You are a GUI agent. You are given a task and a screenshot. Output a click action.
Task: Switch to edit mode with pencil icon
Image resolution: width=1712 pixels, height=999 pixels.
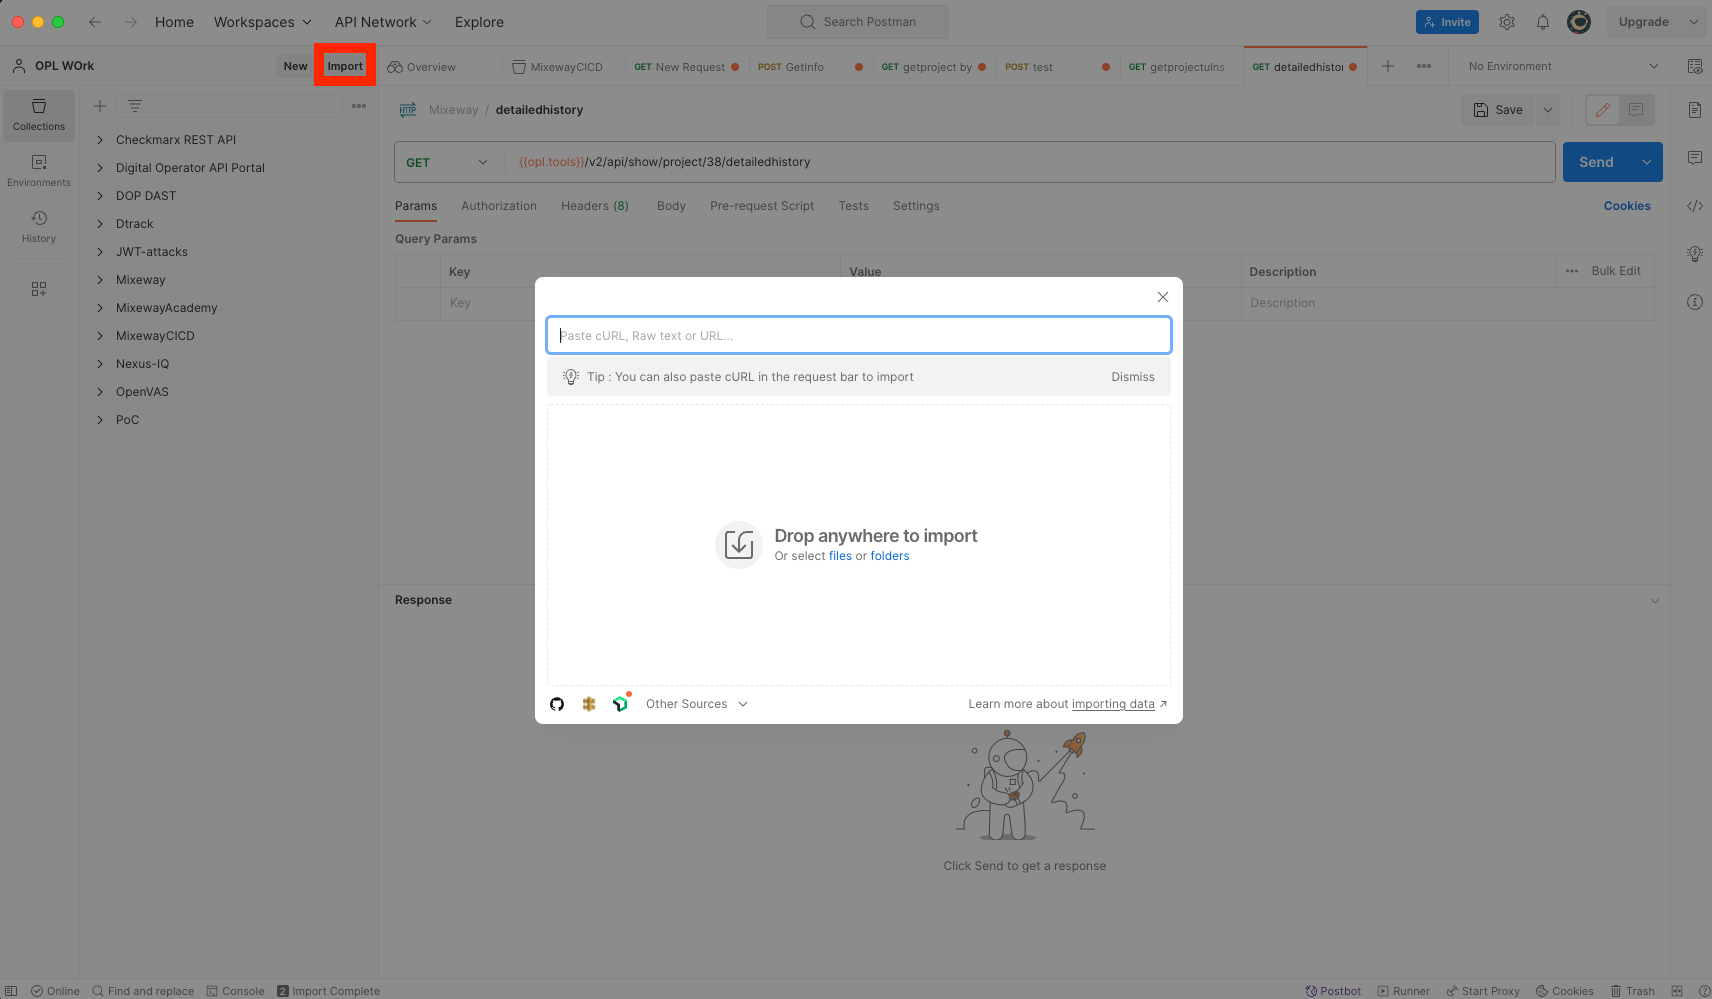pyautogui.click(x=1603, y=110)
